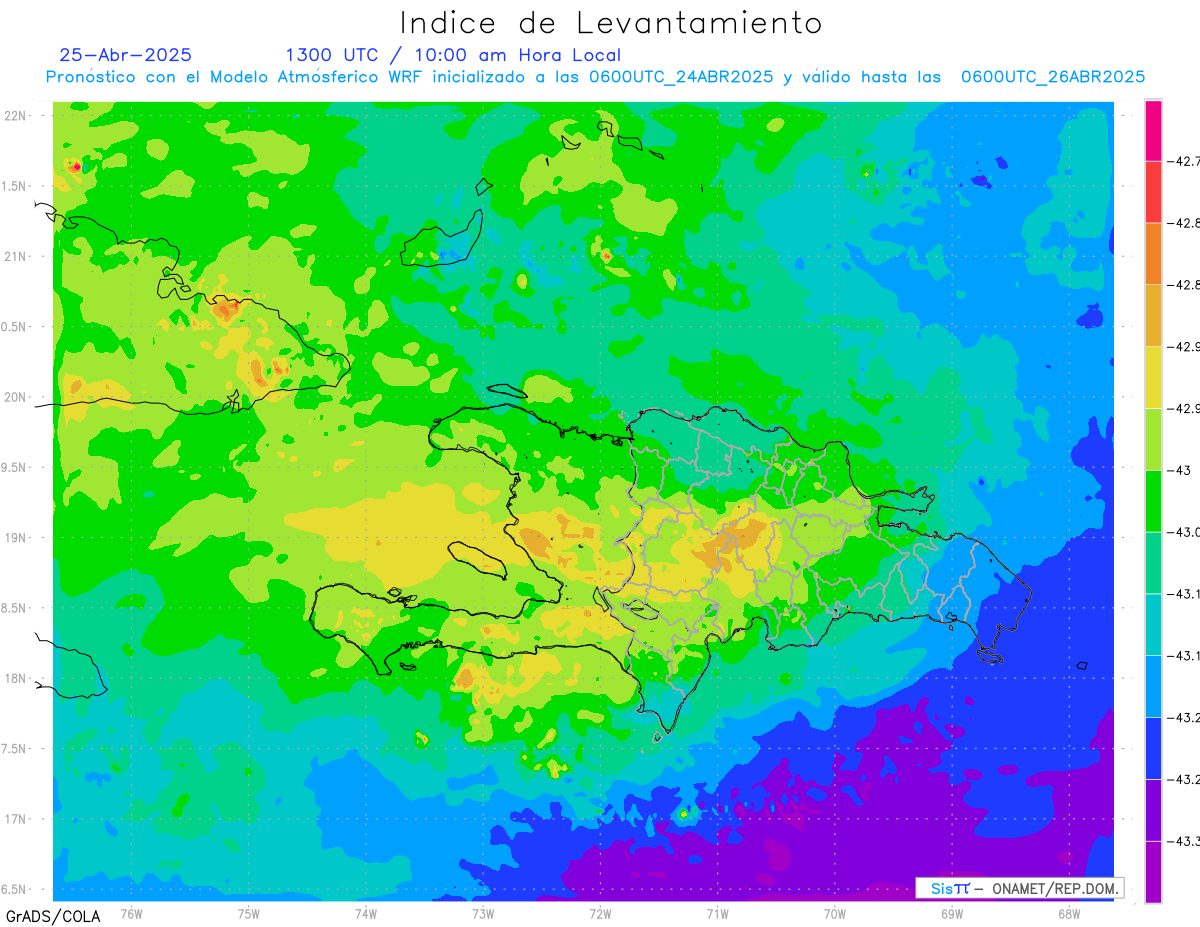This screenshot has width=1200, height=927.
Task: Click the "75W" longitude label
Action: point(249,913)
